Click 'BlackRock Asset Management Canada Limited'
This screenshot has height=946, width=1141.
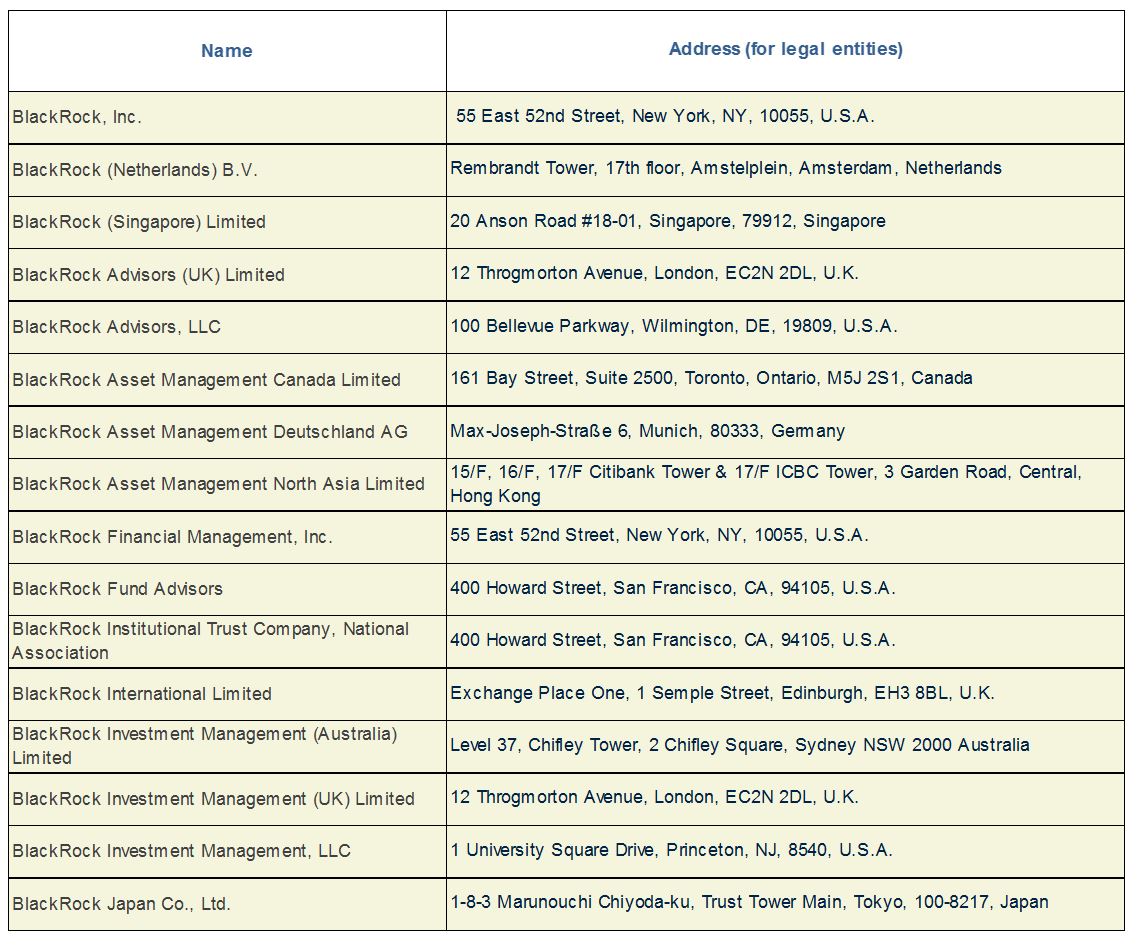227,380
